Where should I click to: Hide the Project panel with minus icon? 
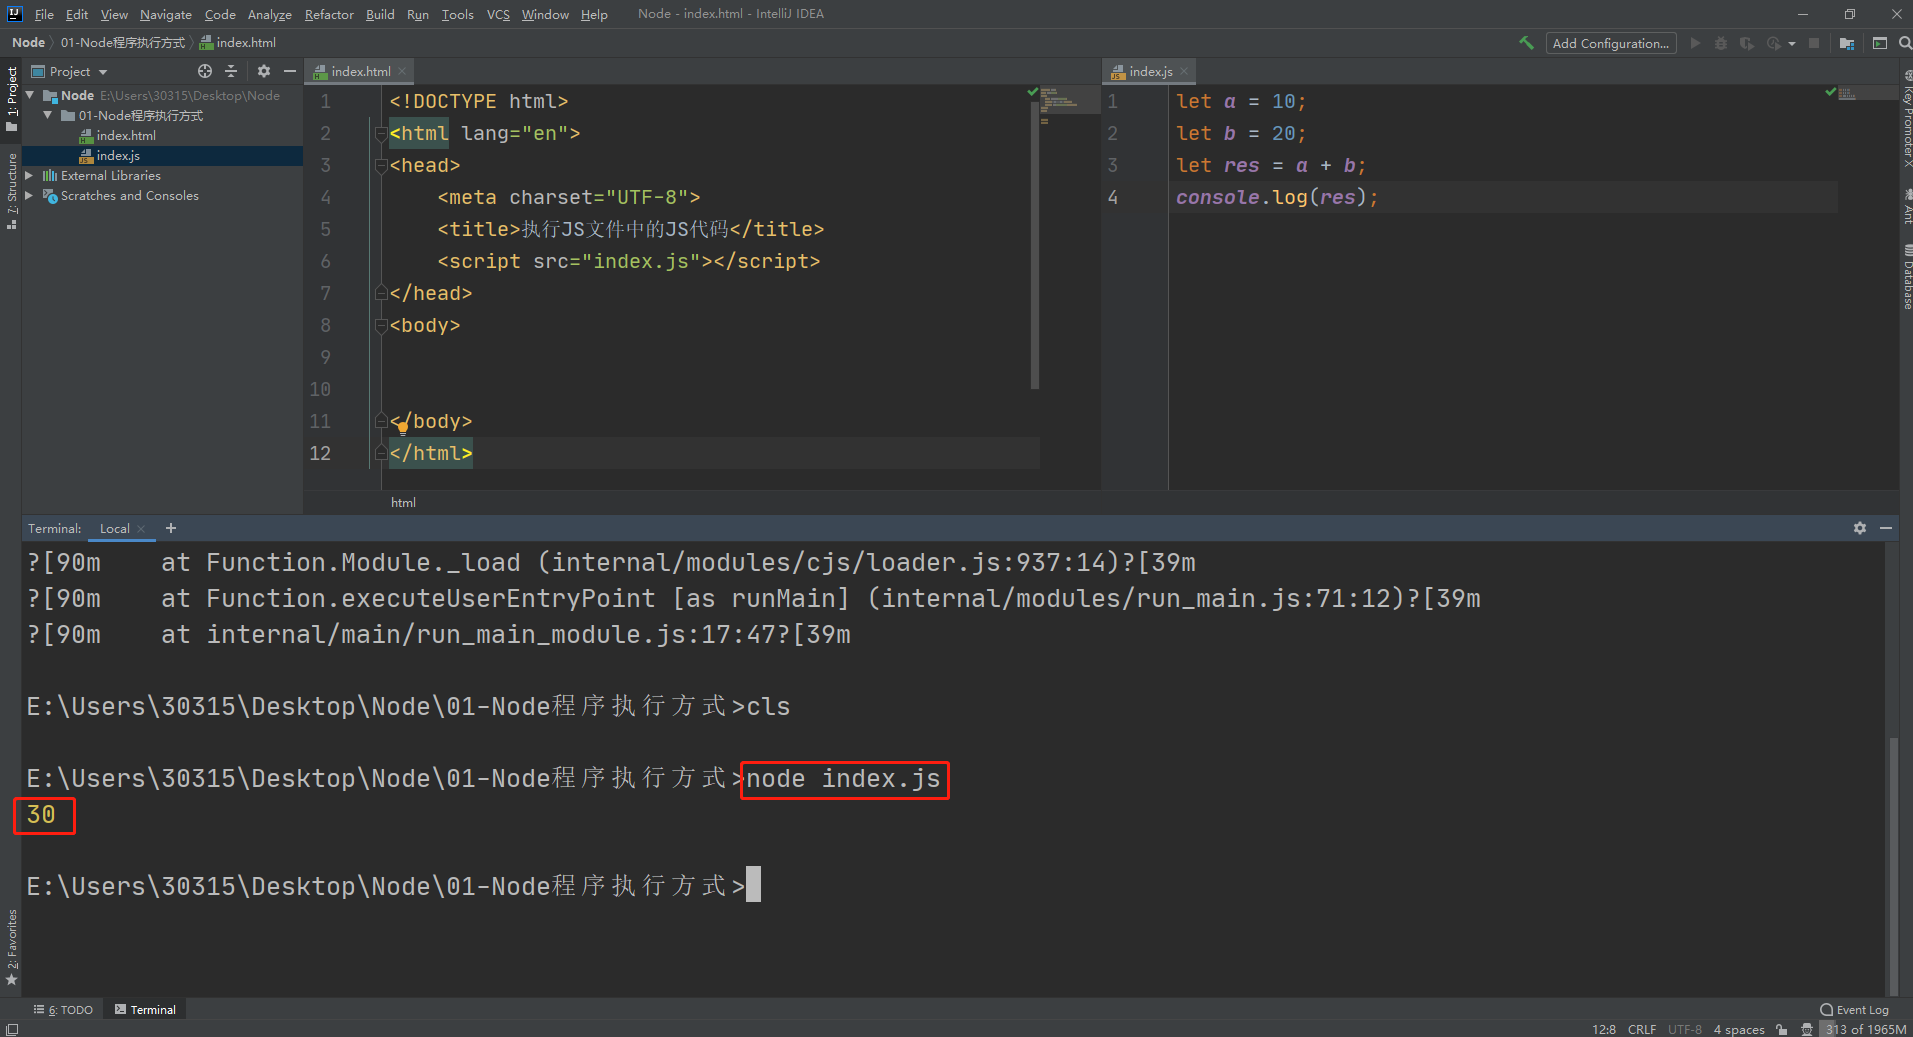tap(290, 71)
